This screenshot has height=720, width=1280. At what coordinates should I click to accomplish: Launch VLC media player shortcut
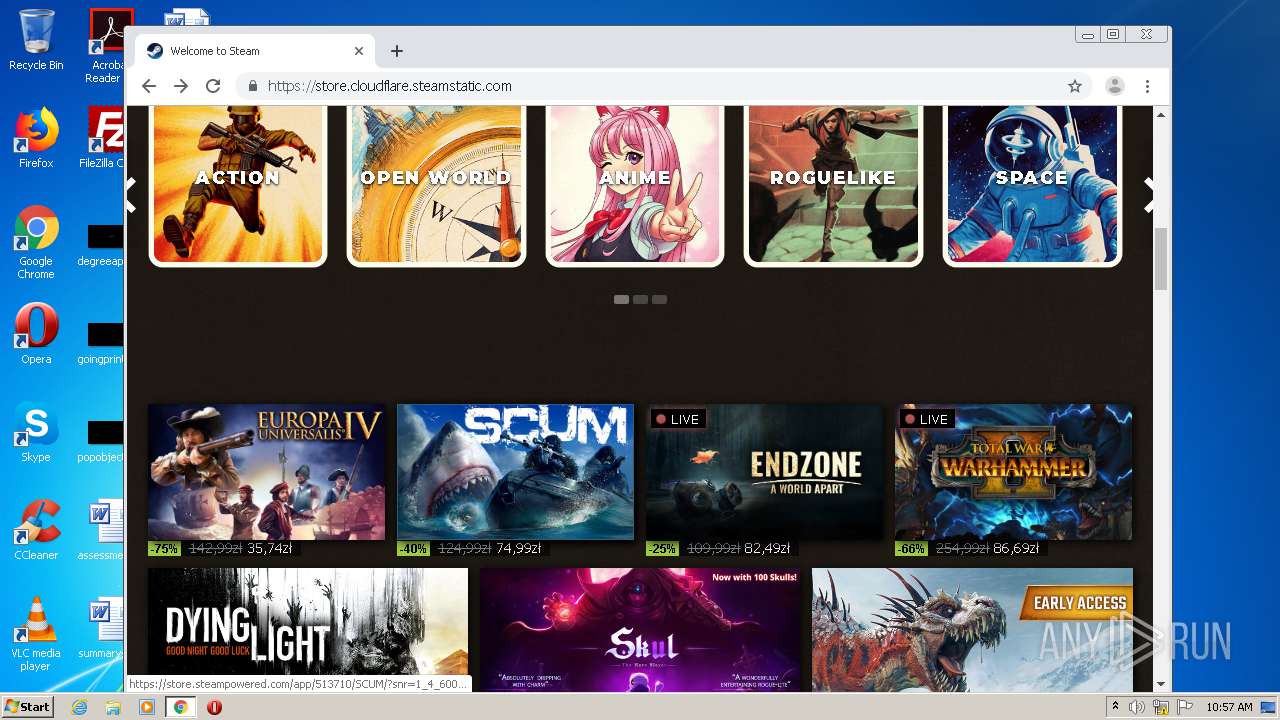(x=36, y=634)
